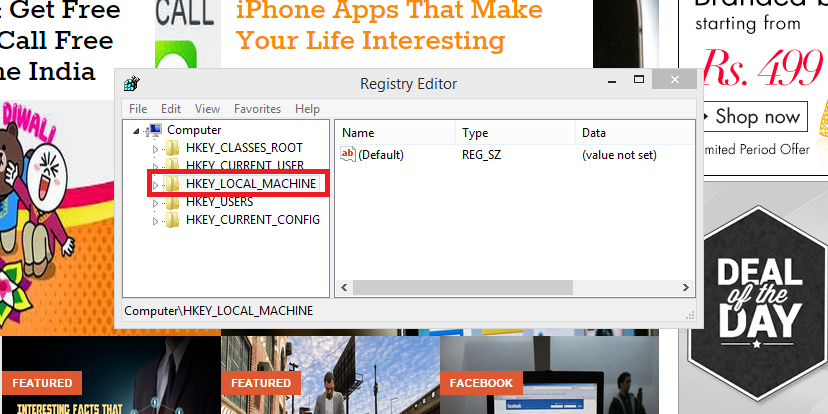Select the HKEY_USERS key
Screen dimensions: 828x414
[219, 202]
